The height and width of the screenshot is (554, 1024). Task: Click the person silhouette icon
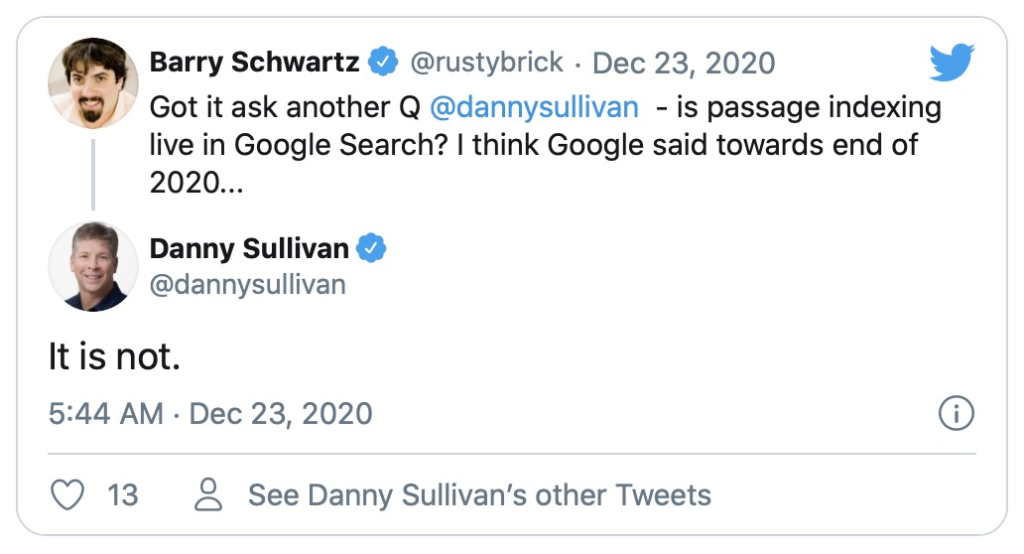pos(208,495)
